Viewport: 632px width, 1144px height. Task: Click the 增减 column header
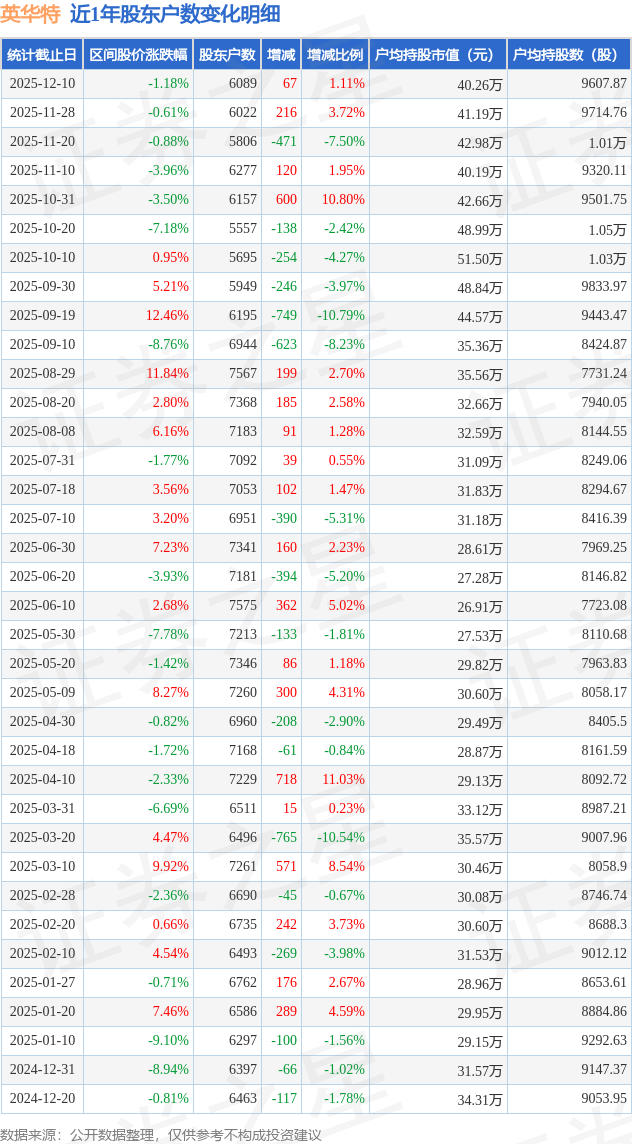click(x=281, y=55)
